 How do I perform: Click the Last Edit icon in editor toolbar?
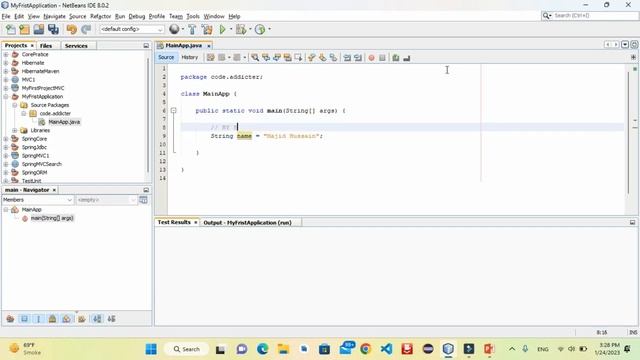211,58
